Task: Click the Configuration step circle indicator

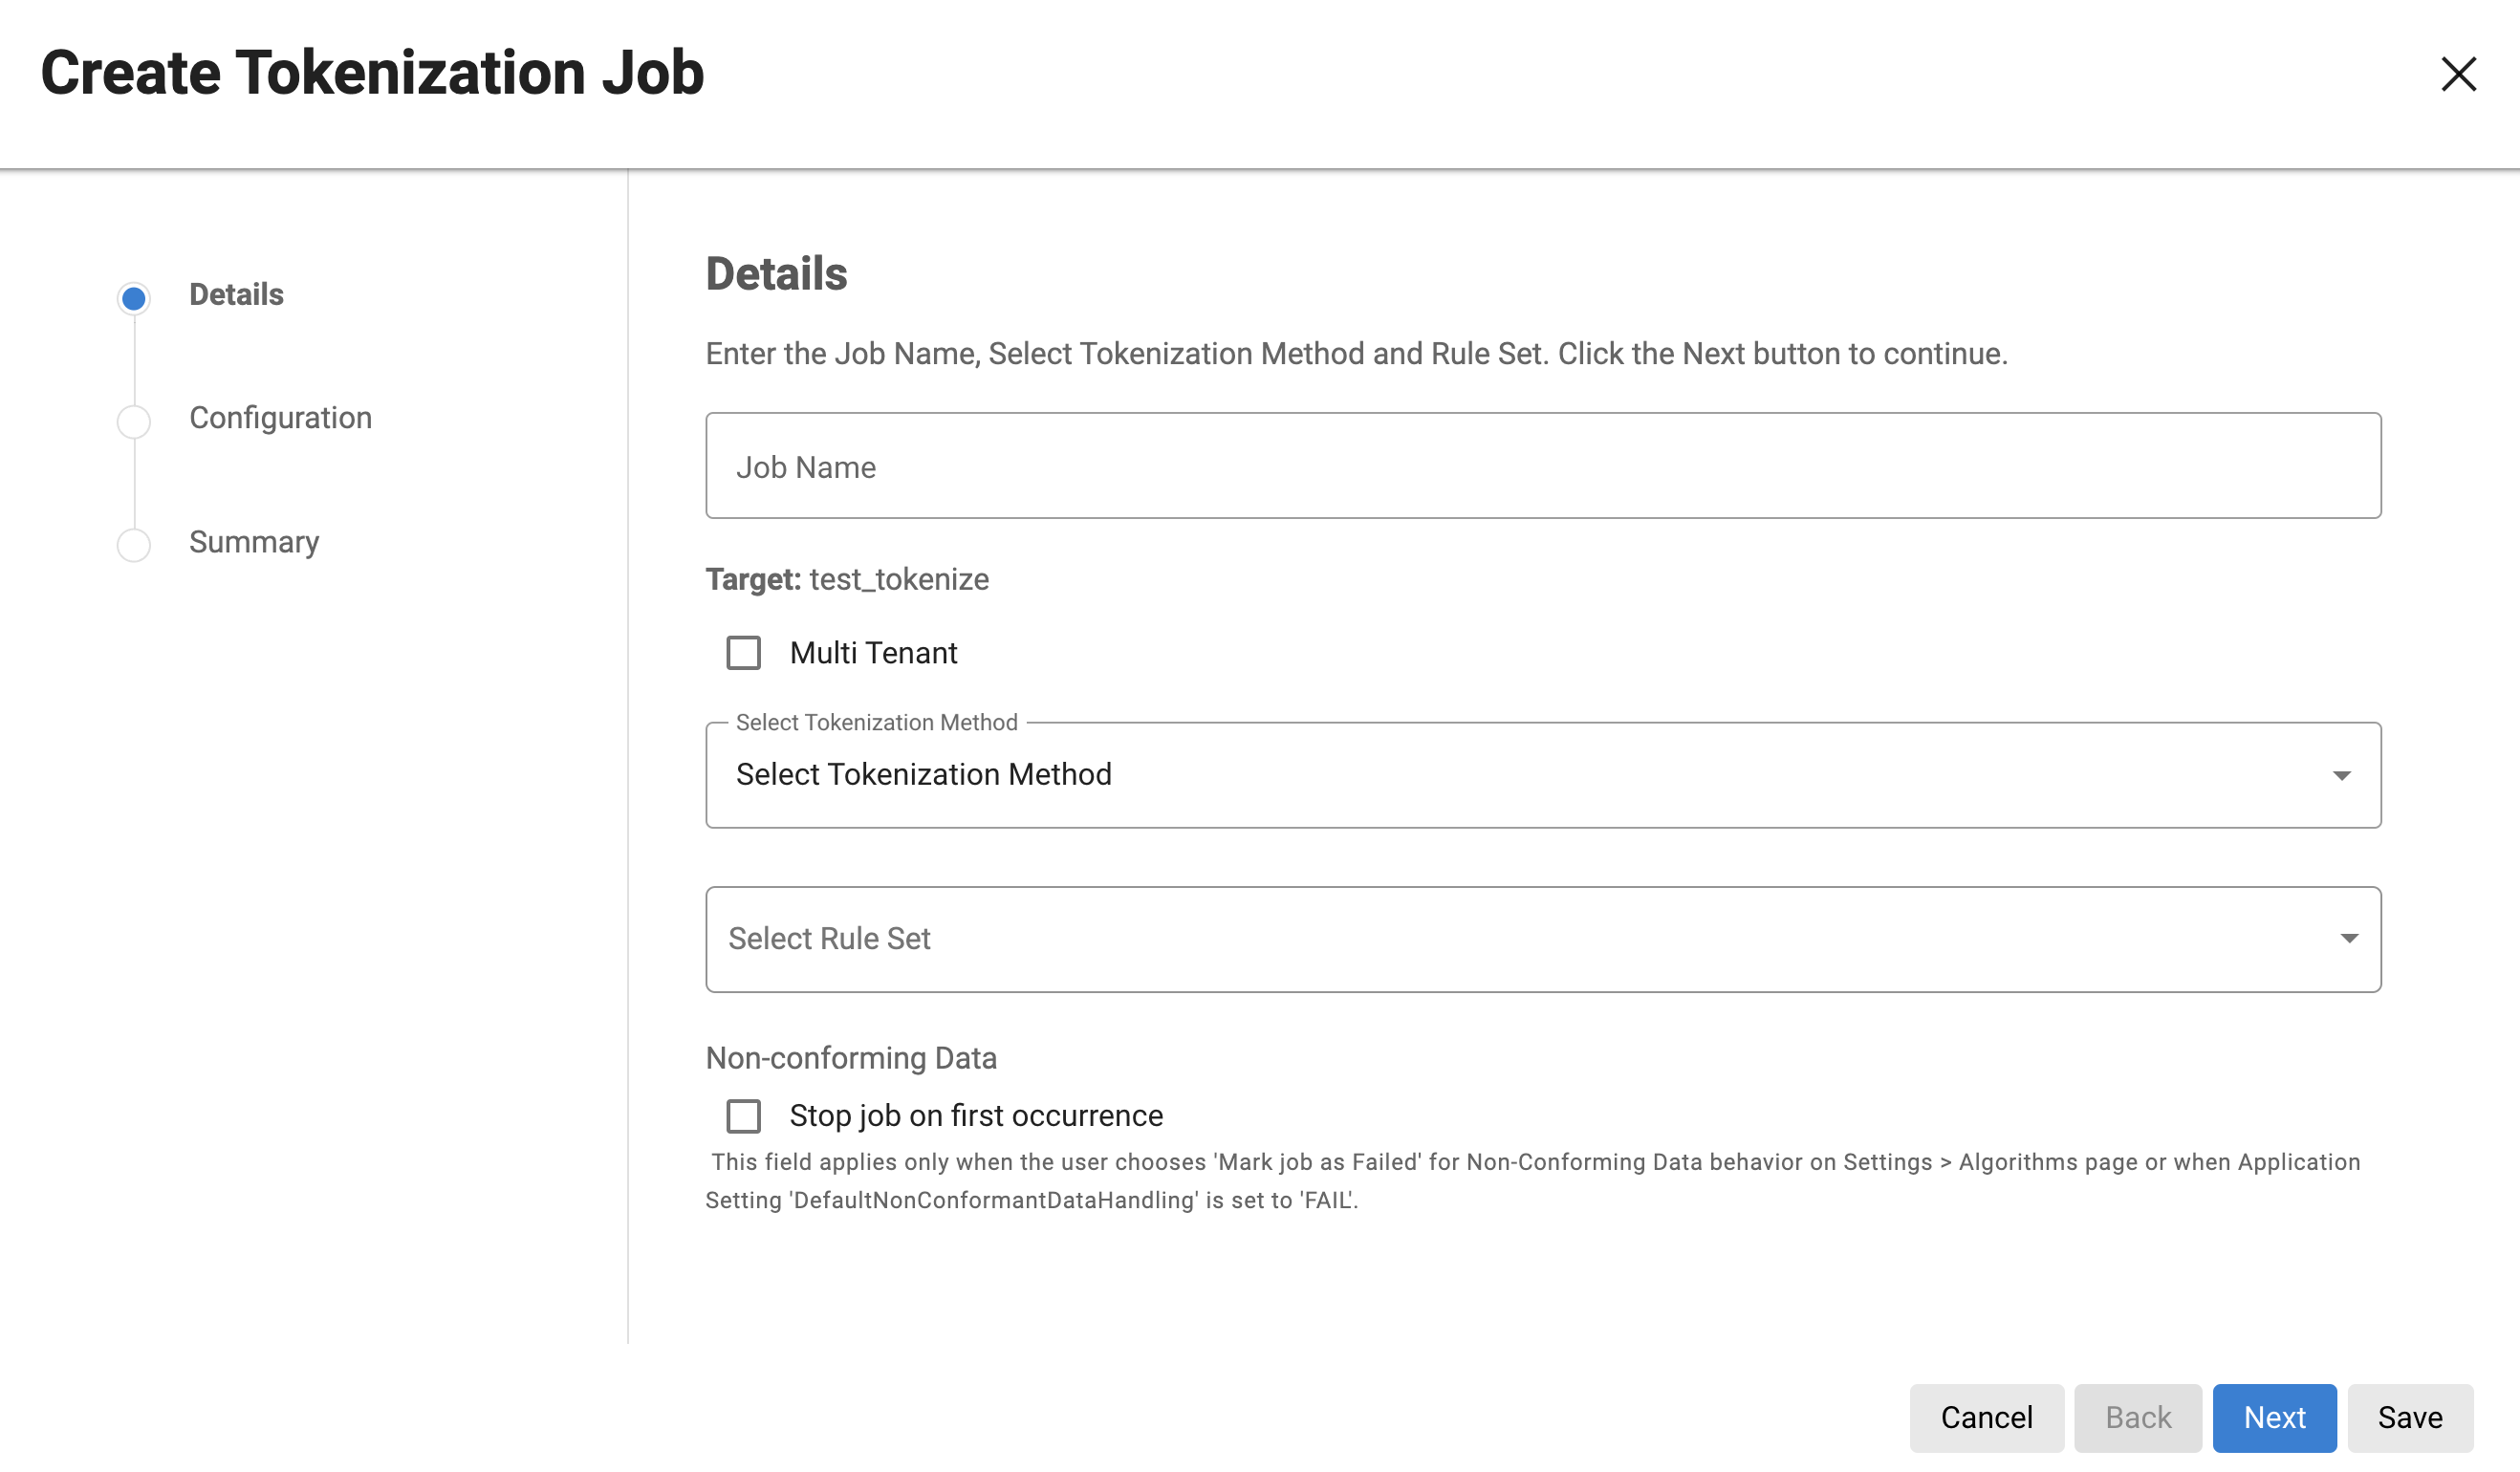Action: click(134, 421)
